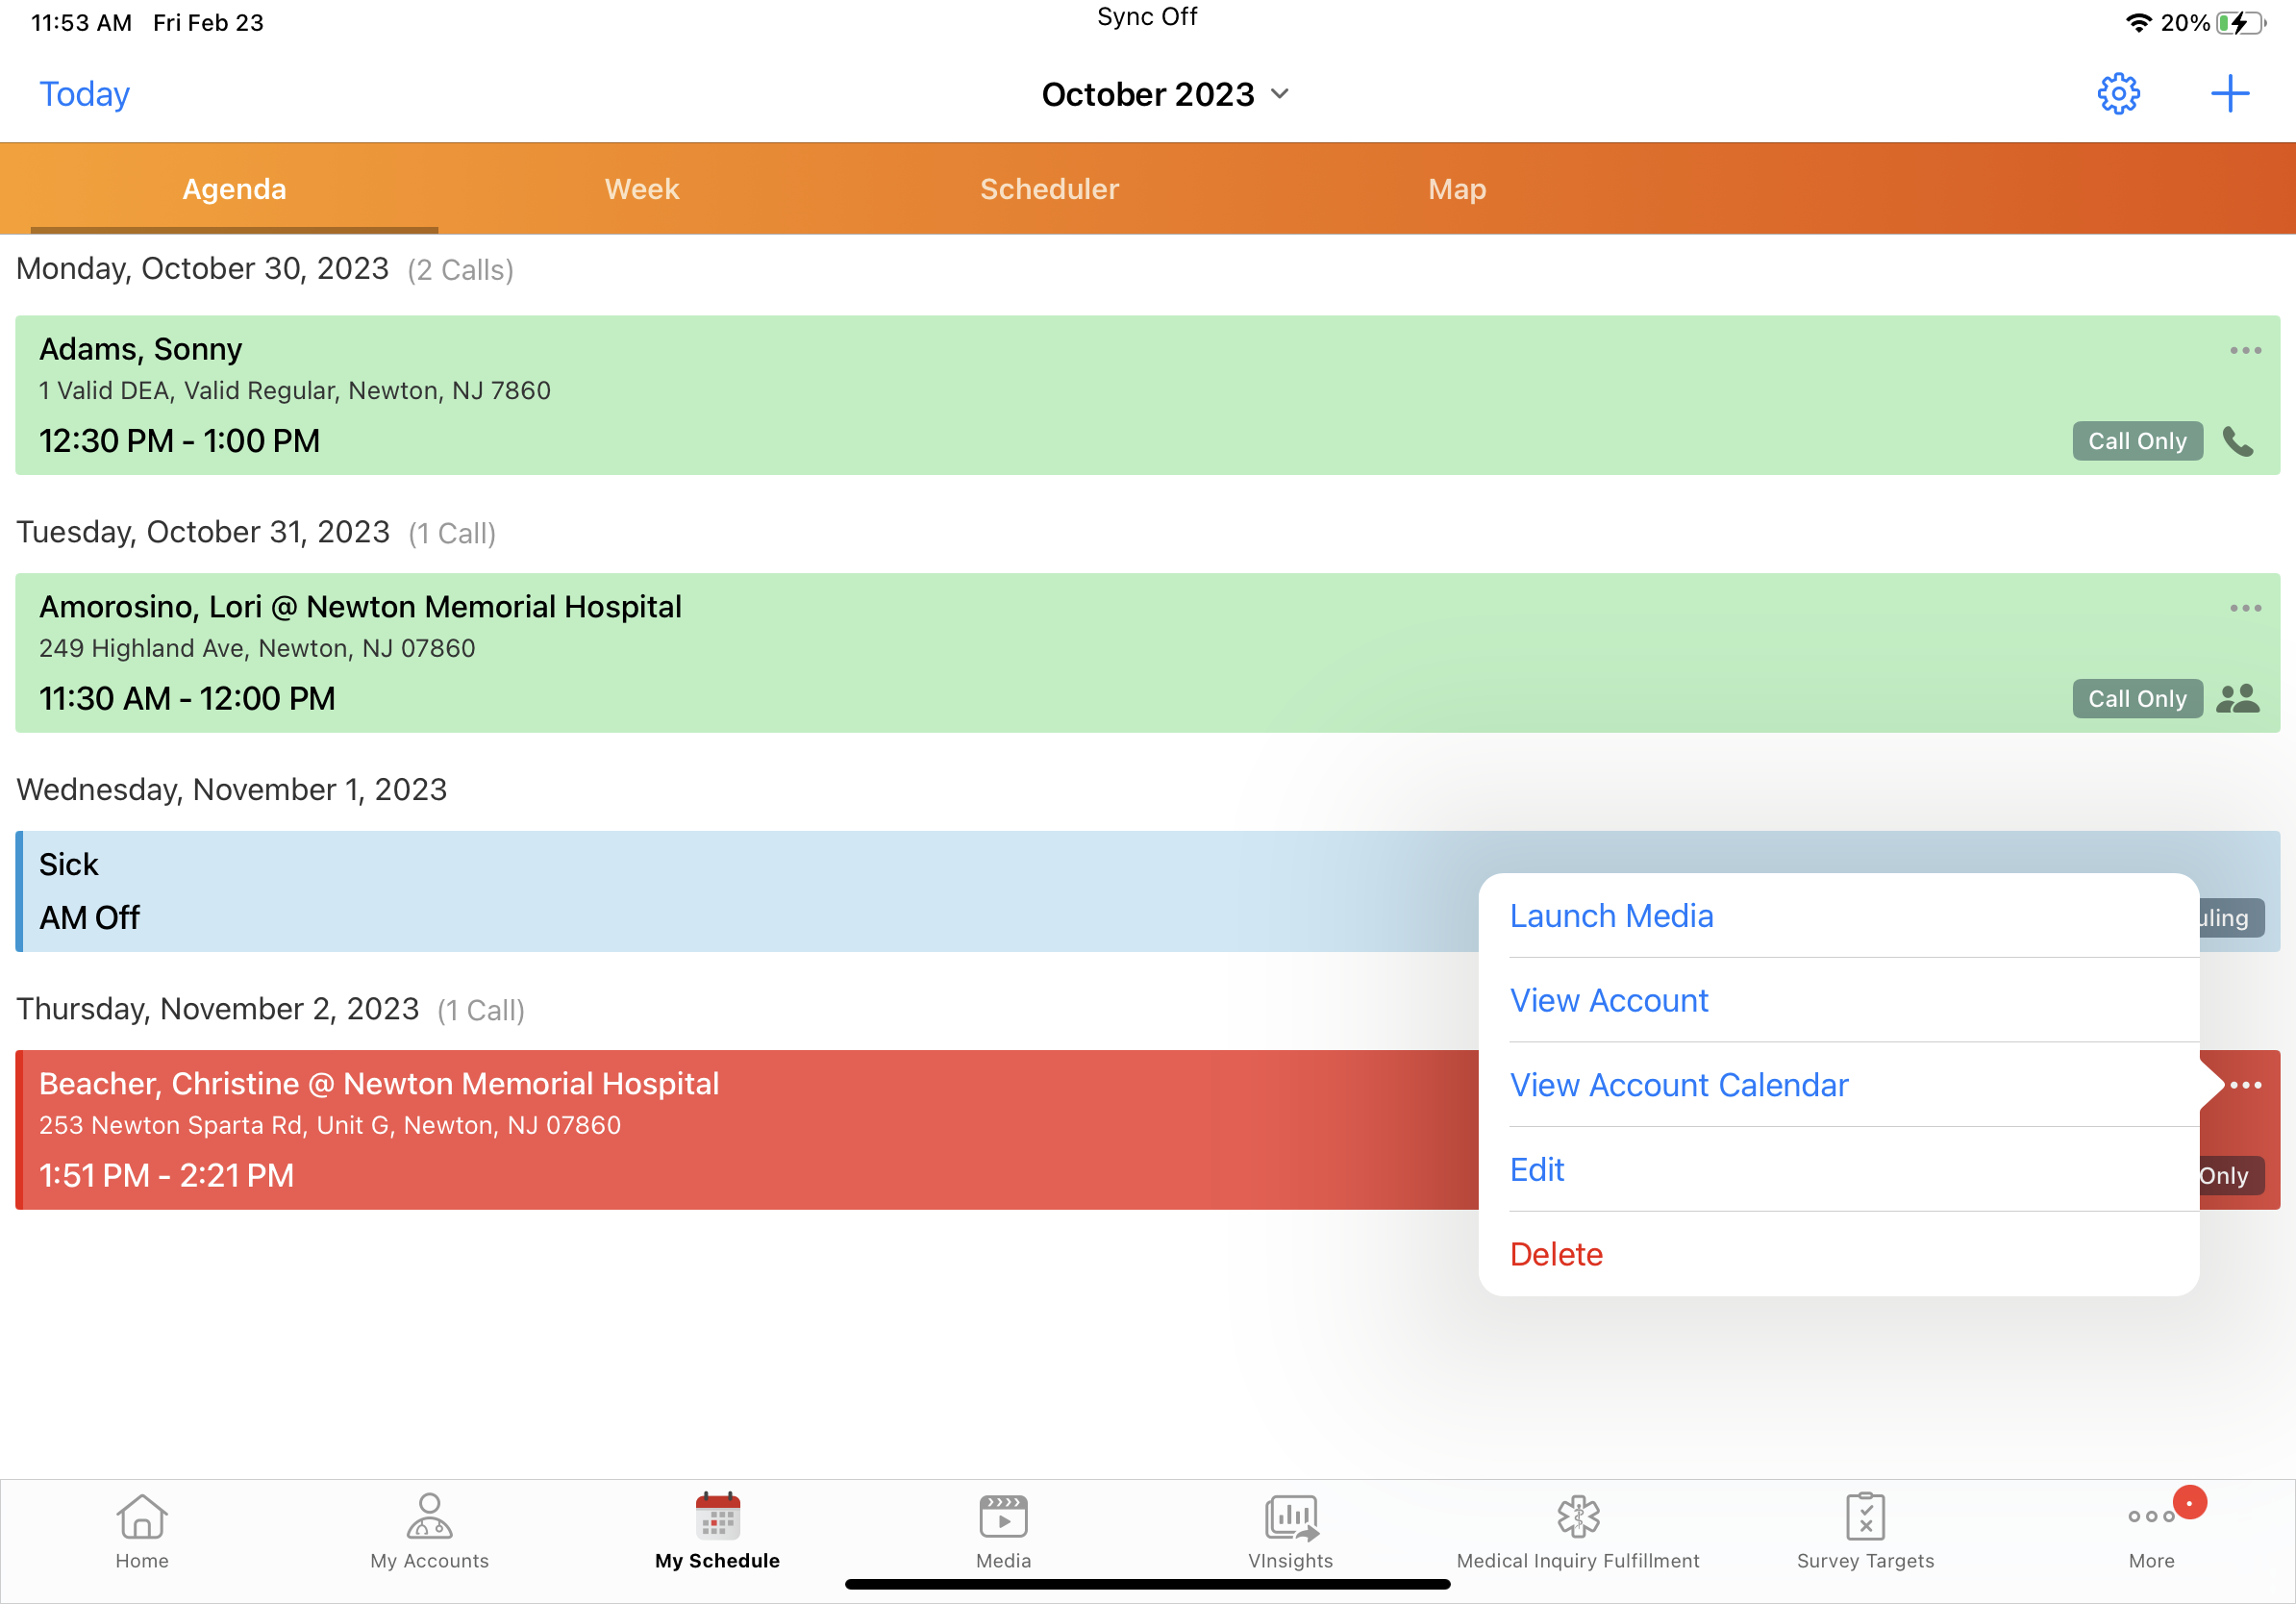Choose View Account Calendar option
The image size is (2296, 1604).
click(x=1678, y=1085)
